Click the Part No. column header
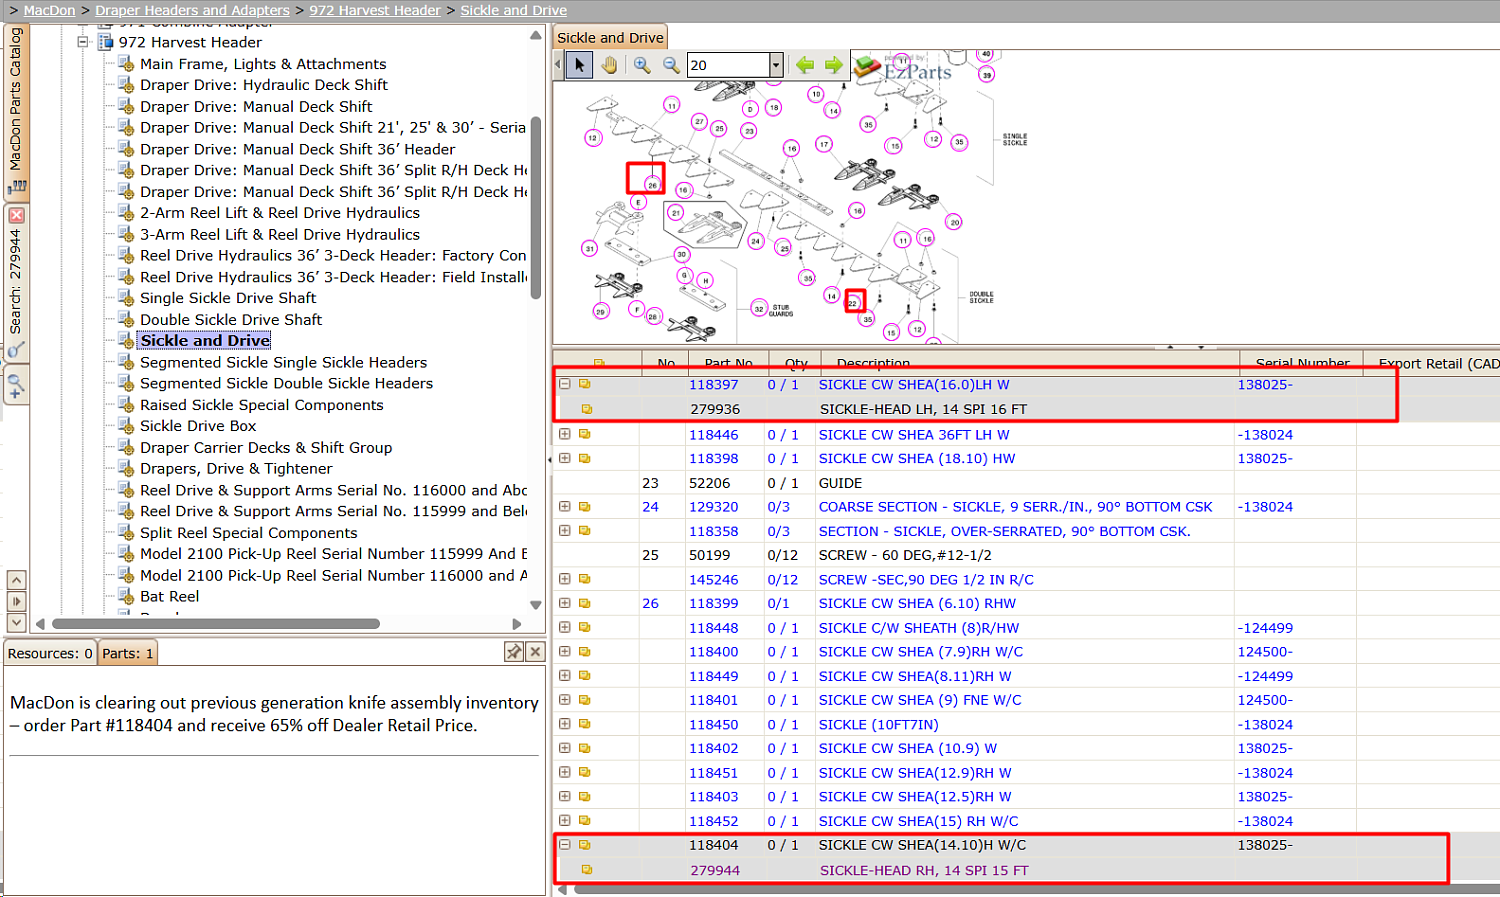This screenshot has height=897, width=1500. 729,363
